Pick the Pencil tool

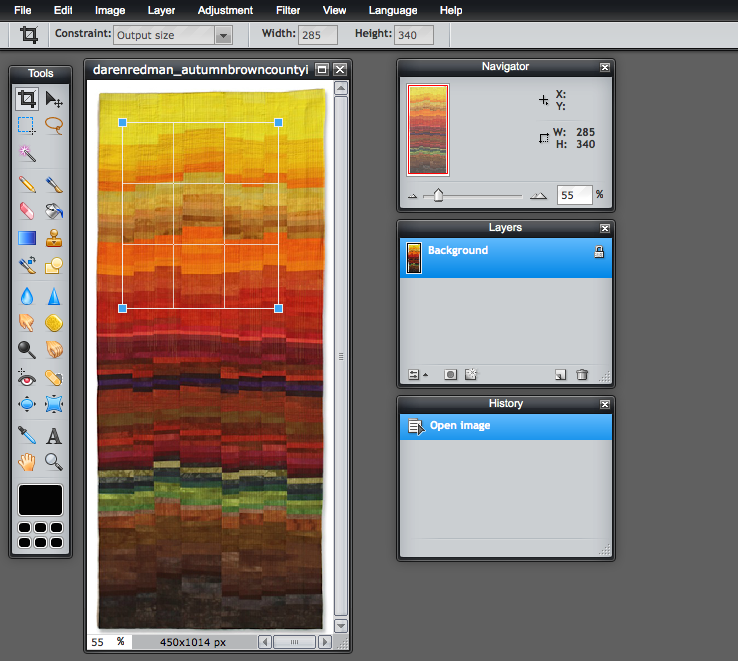[x=27, y=184]
